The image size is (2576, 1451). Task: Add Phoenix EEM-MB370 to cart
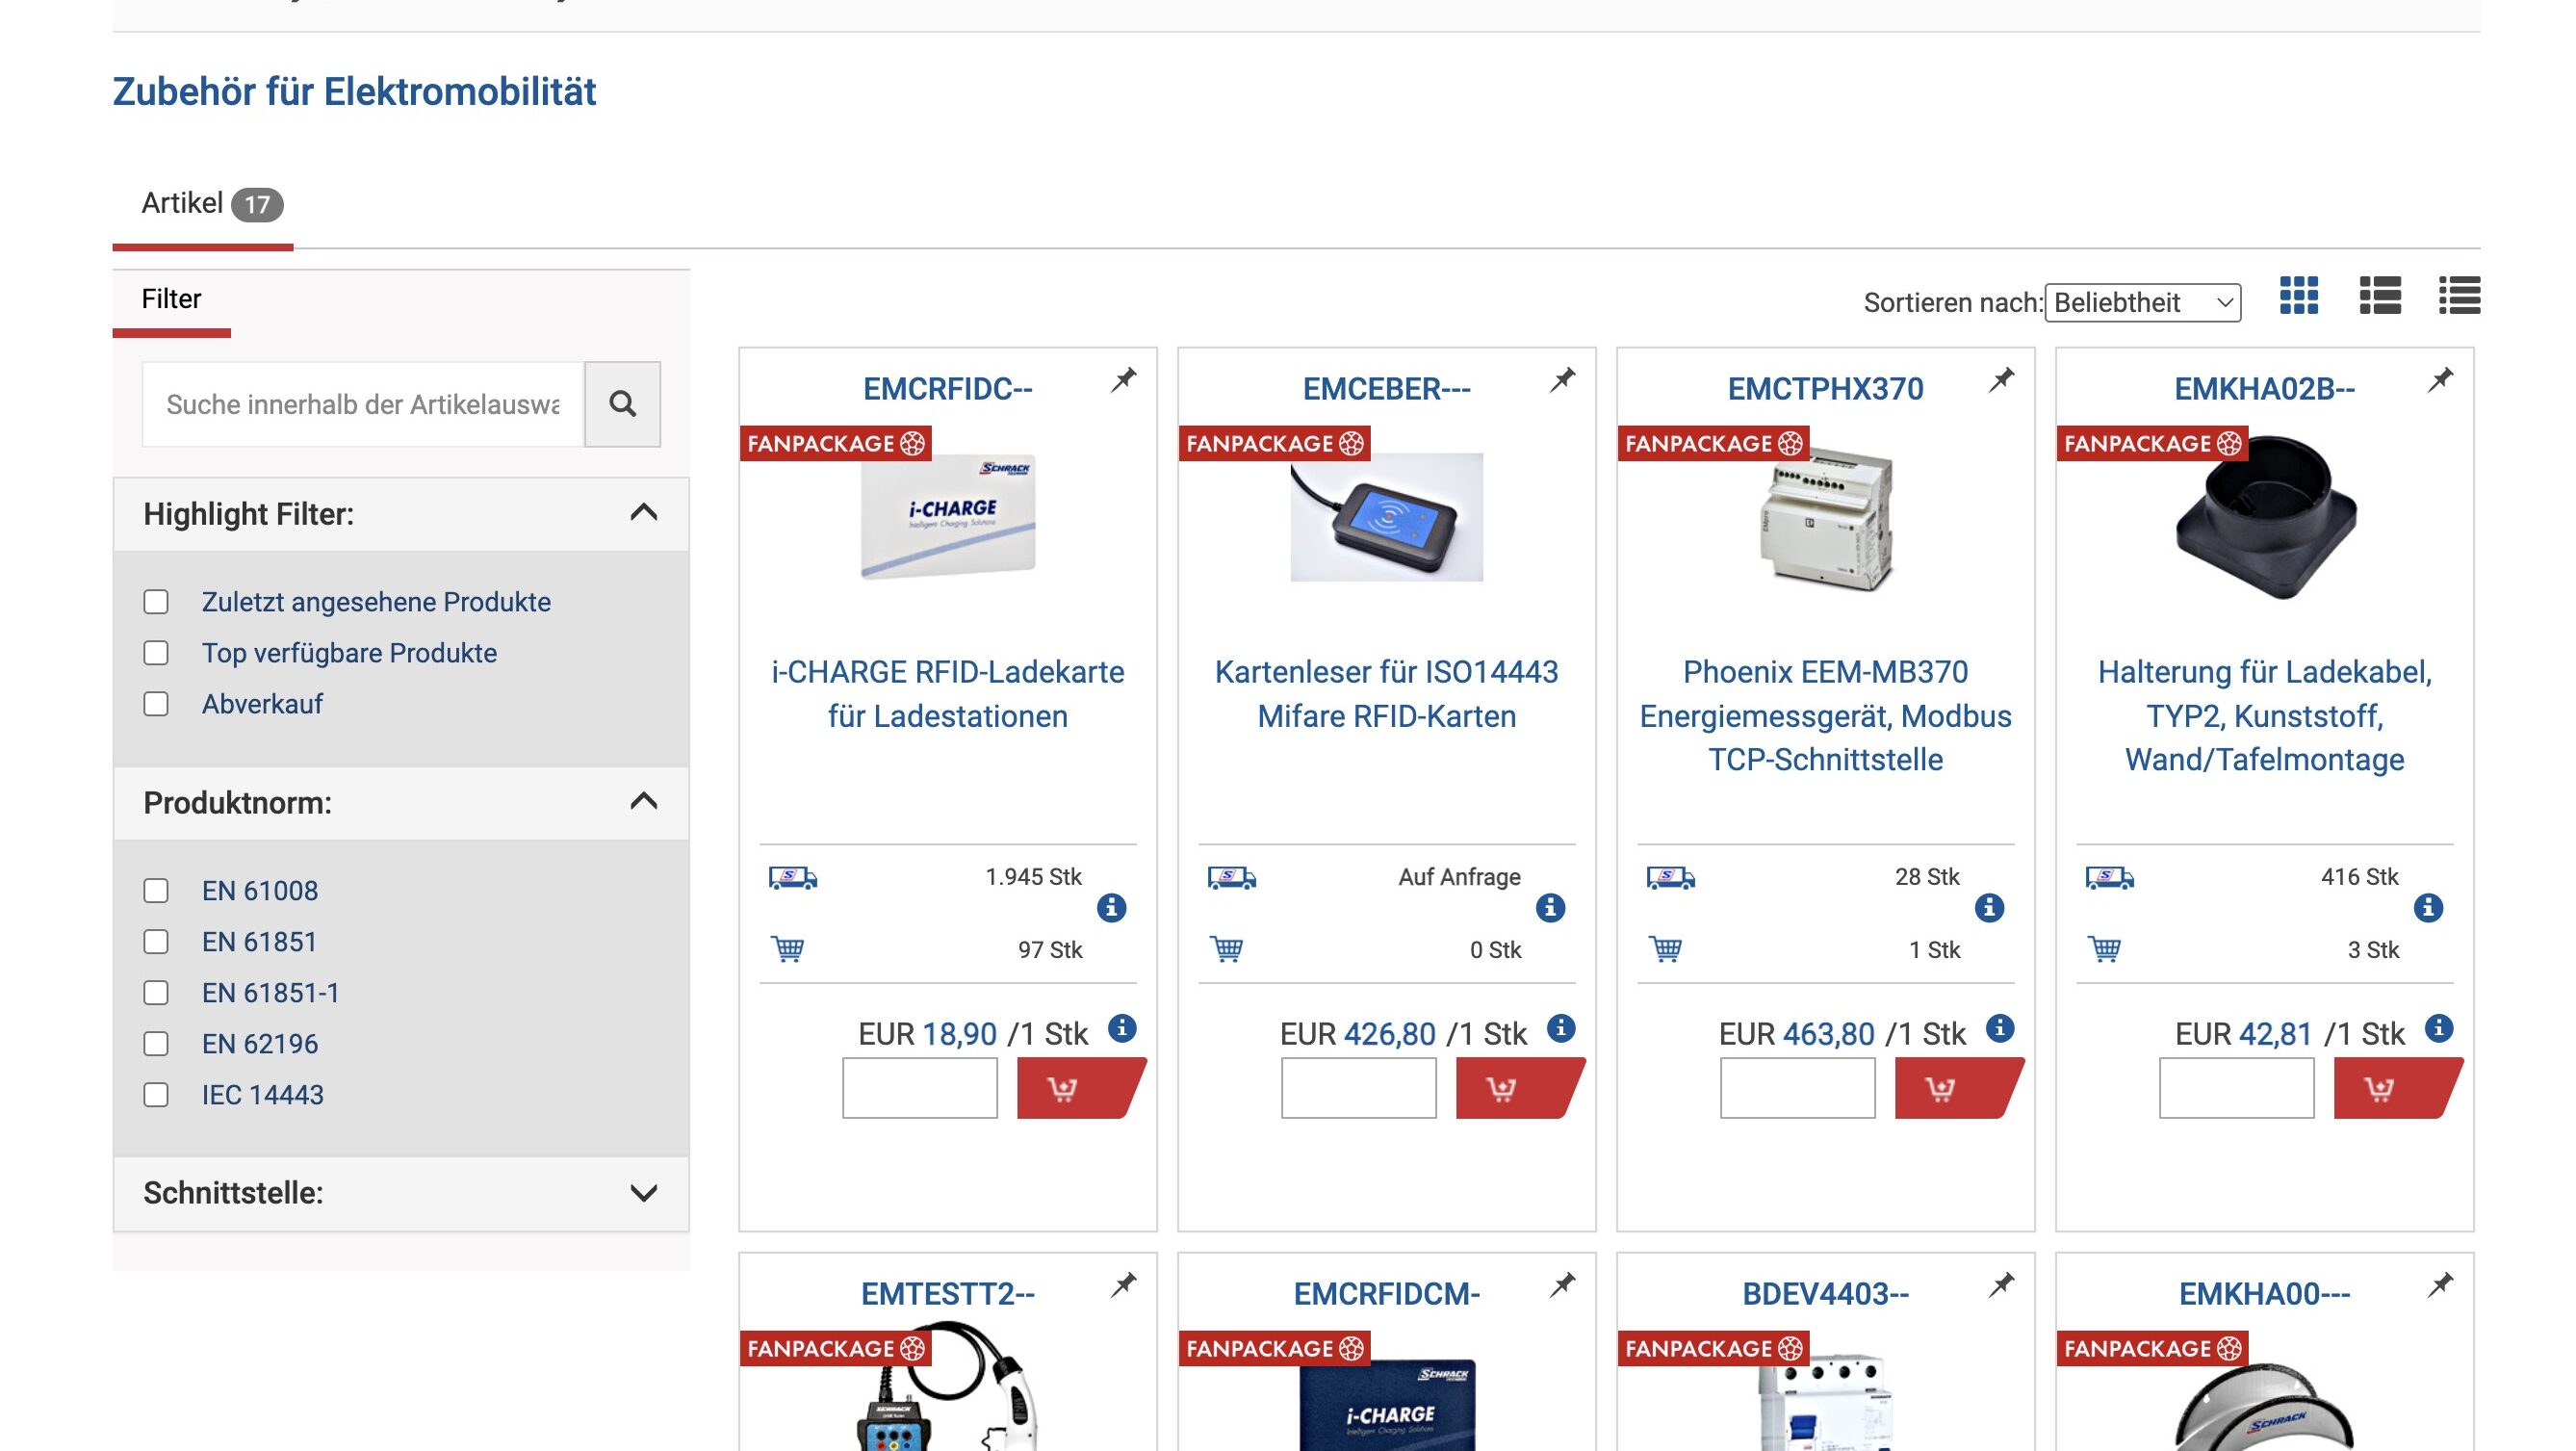(x=1959, y=1088)
